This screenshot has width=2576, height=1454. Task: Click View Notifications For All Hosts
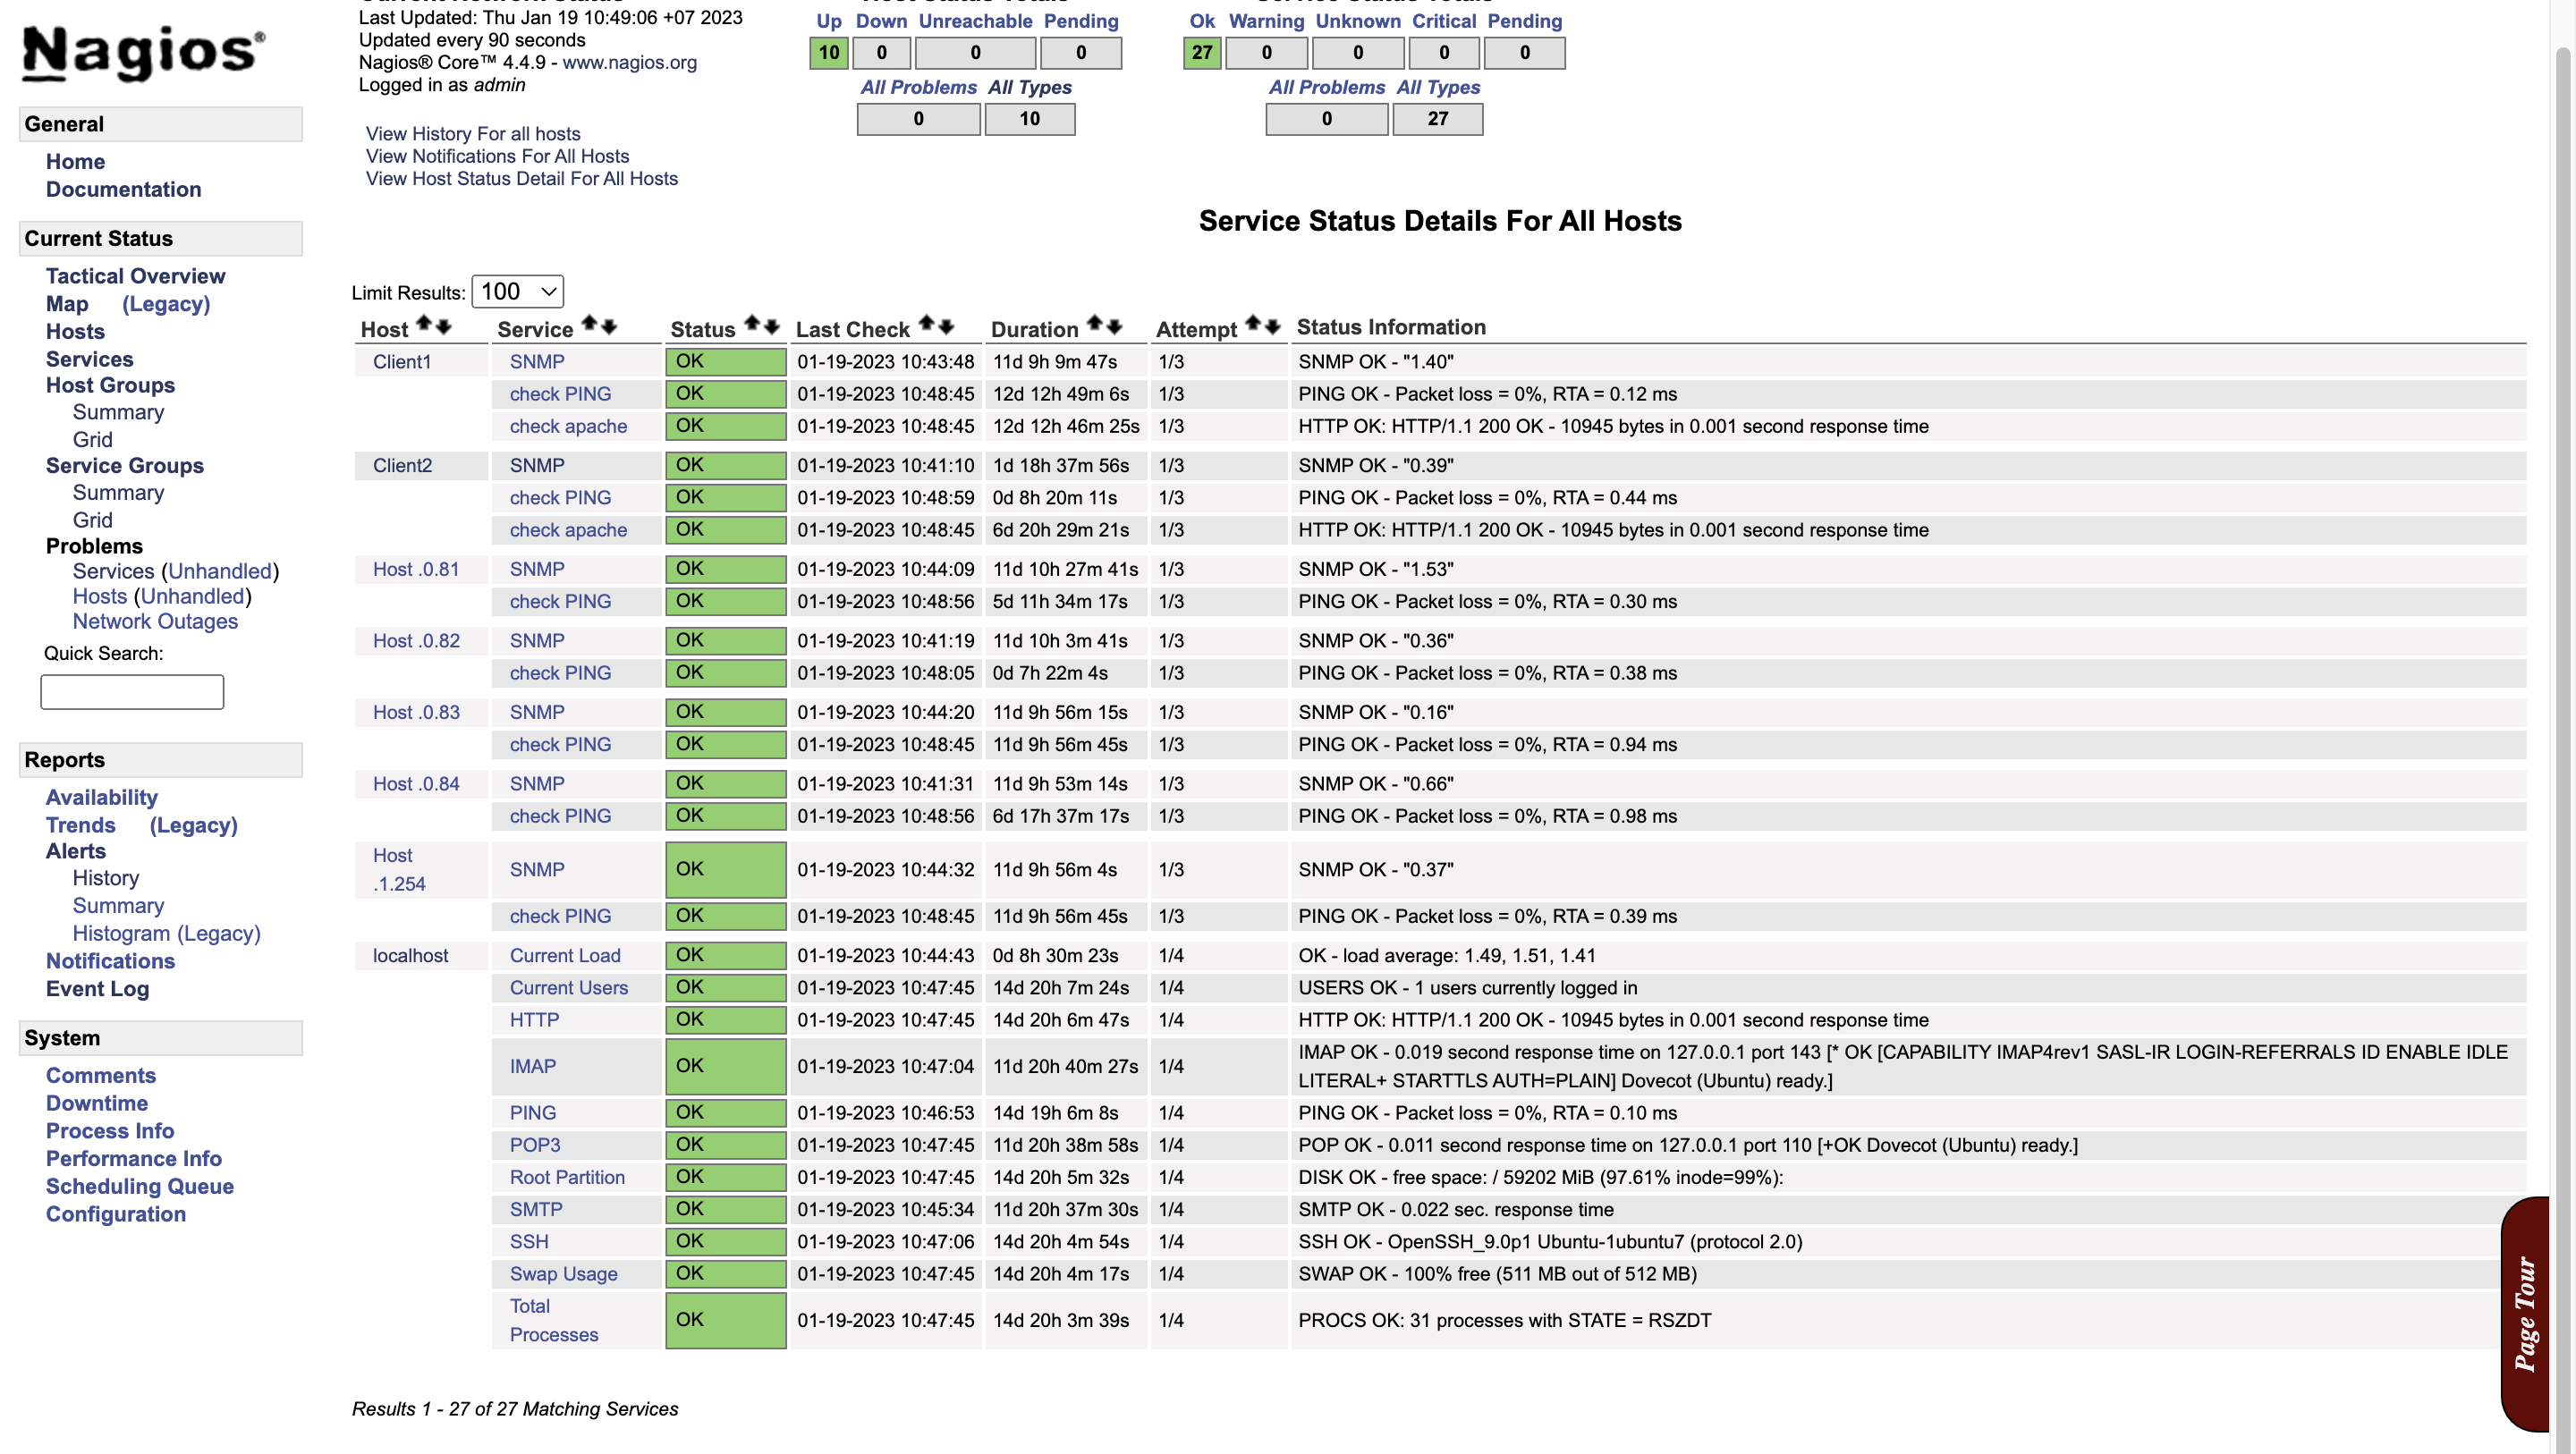pyautogui.click(x=497, y=156)
